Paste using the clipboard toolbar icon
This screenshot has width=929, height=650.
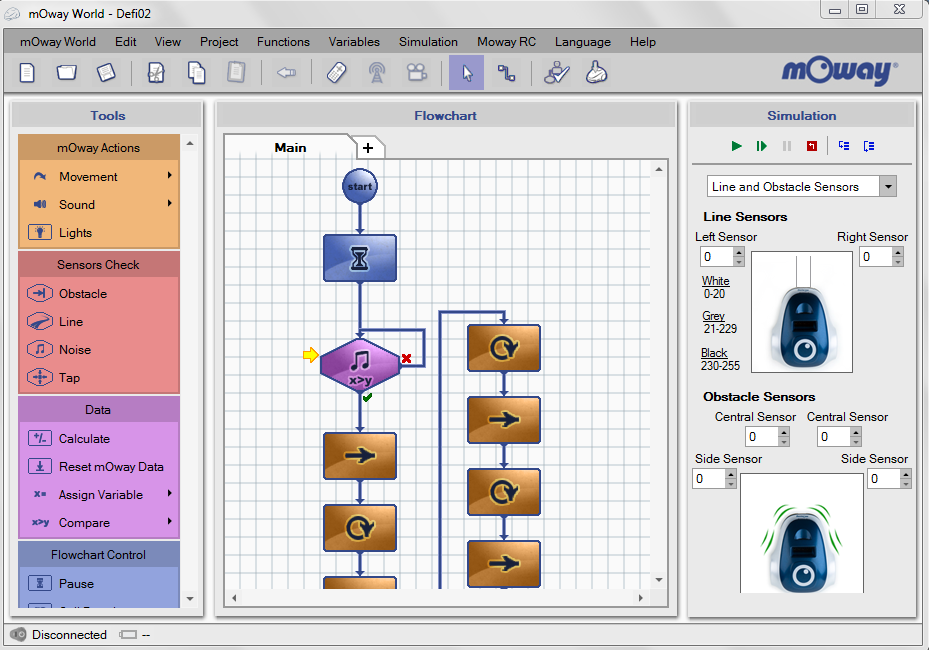tap(236, 73)
